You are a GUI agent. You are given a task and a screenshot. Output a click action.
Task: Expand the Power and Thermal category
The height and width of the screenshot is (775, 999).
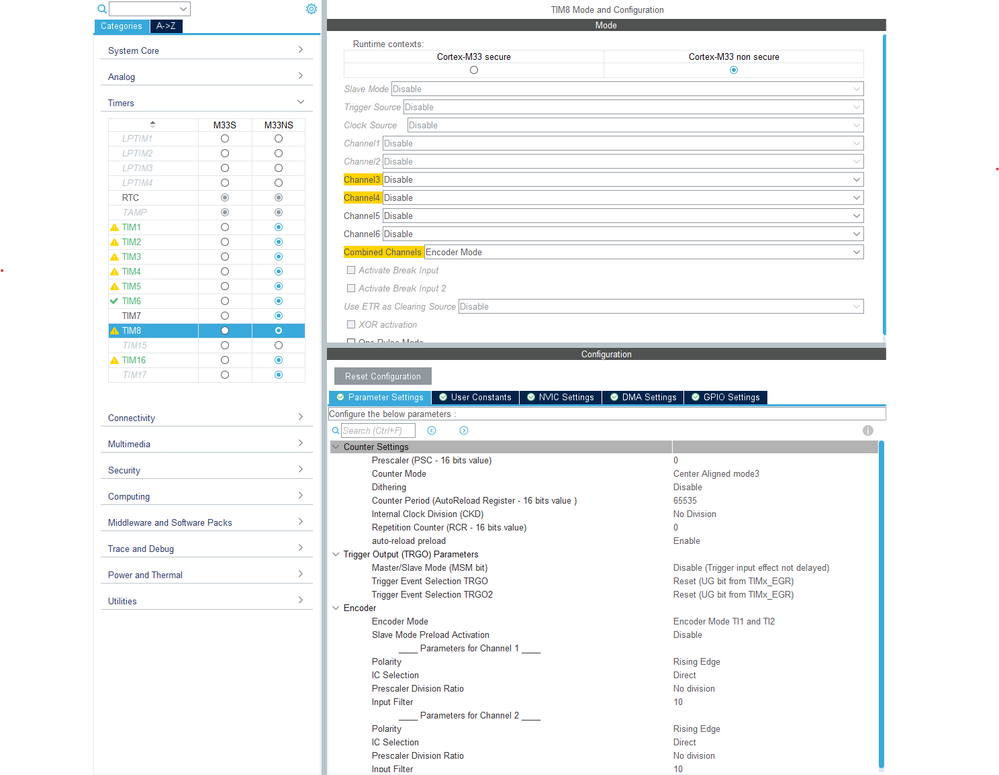pos(206,575)
